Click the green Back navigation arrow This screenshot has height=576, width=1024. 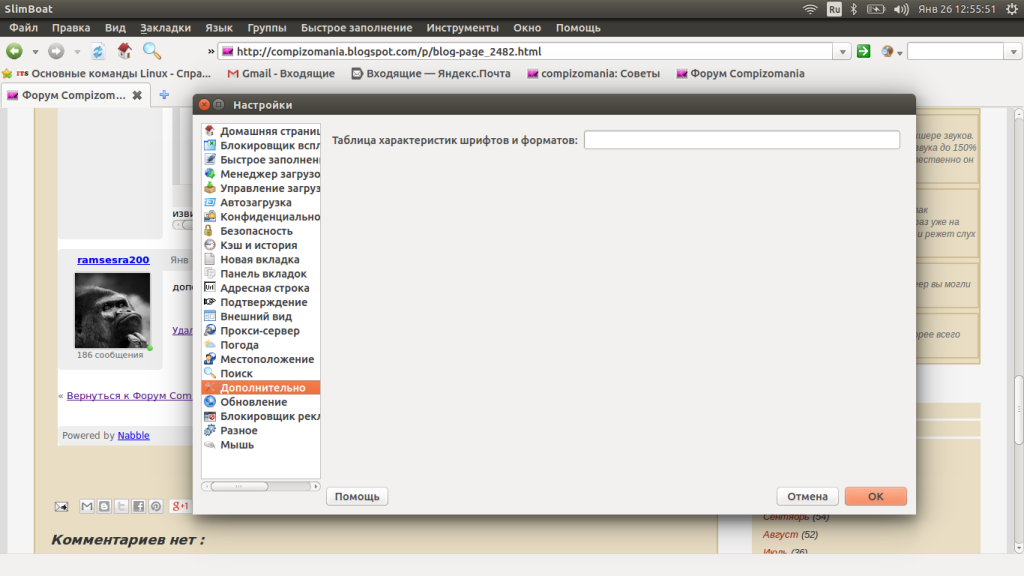14,51
